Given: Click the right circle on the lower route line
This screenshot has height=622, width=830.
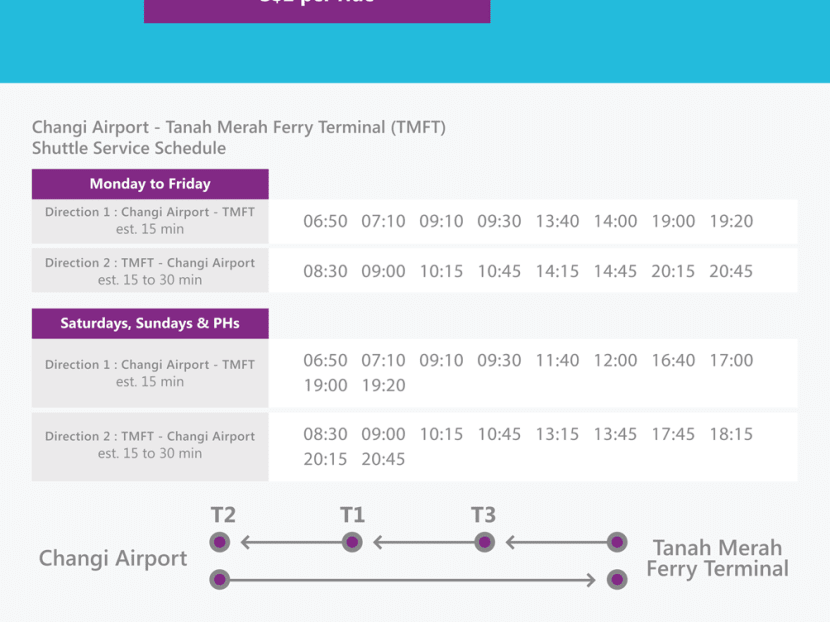Looking at the screenshot, I should [617, 579].
